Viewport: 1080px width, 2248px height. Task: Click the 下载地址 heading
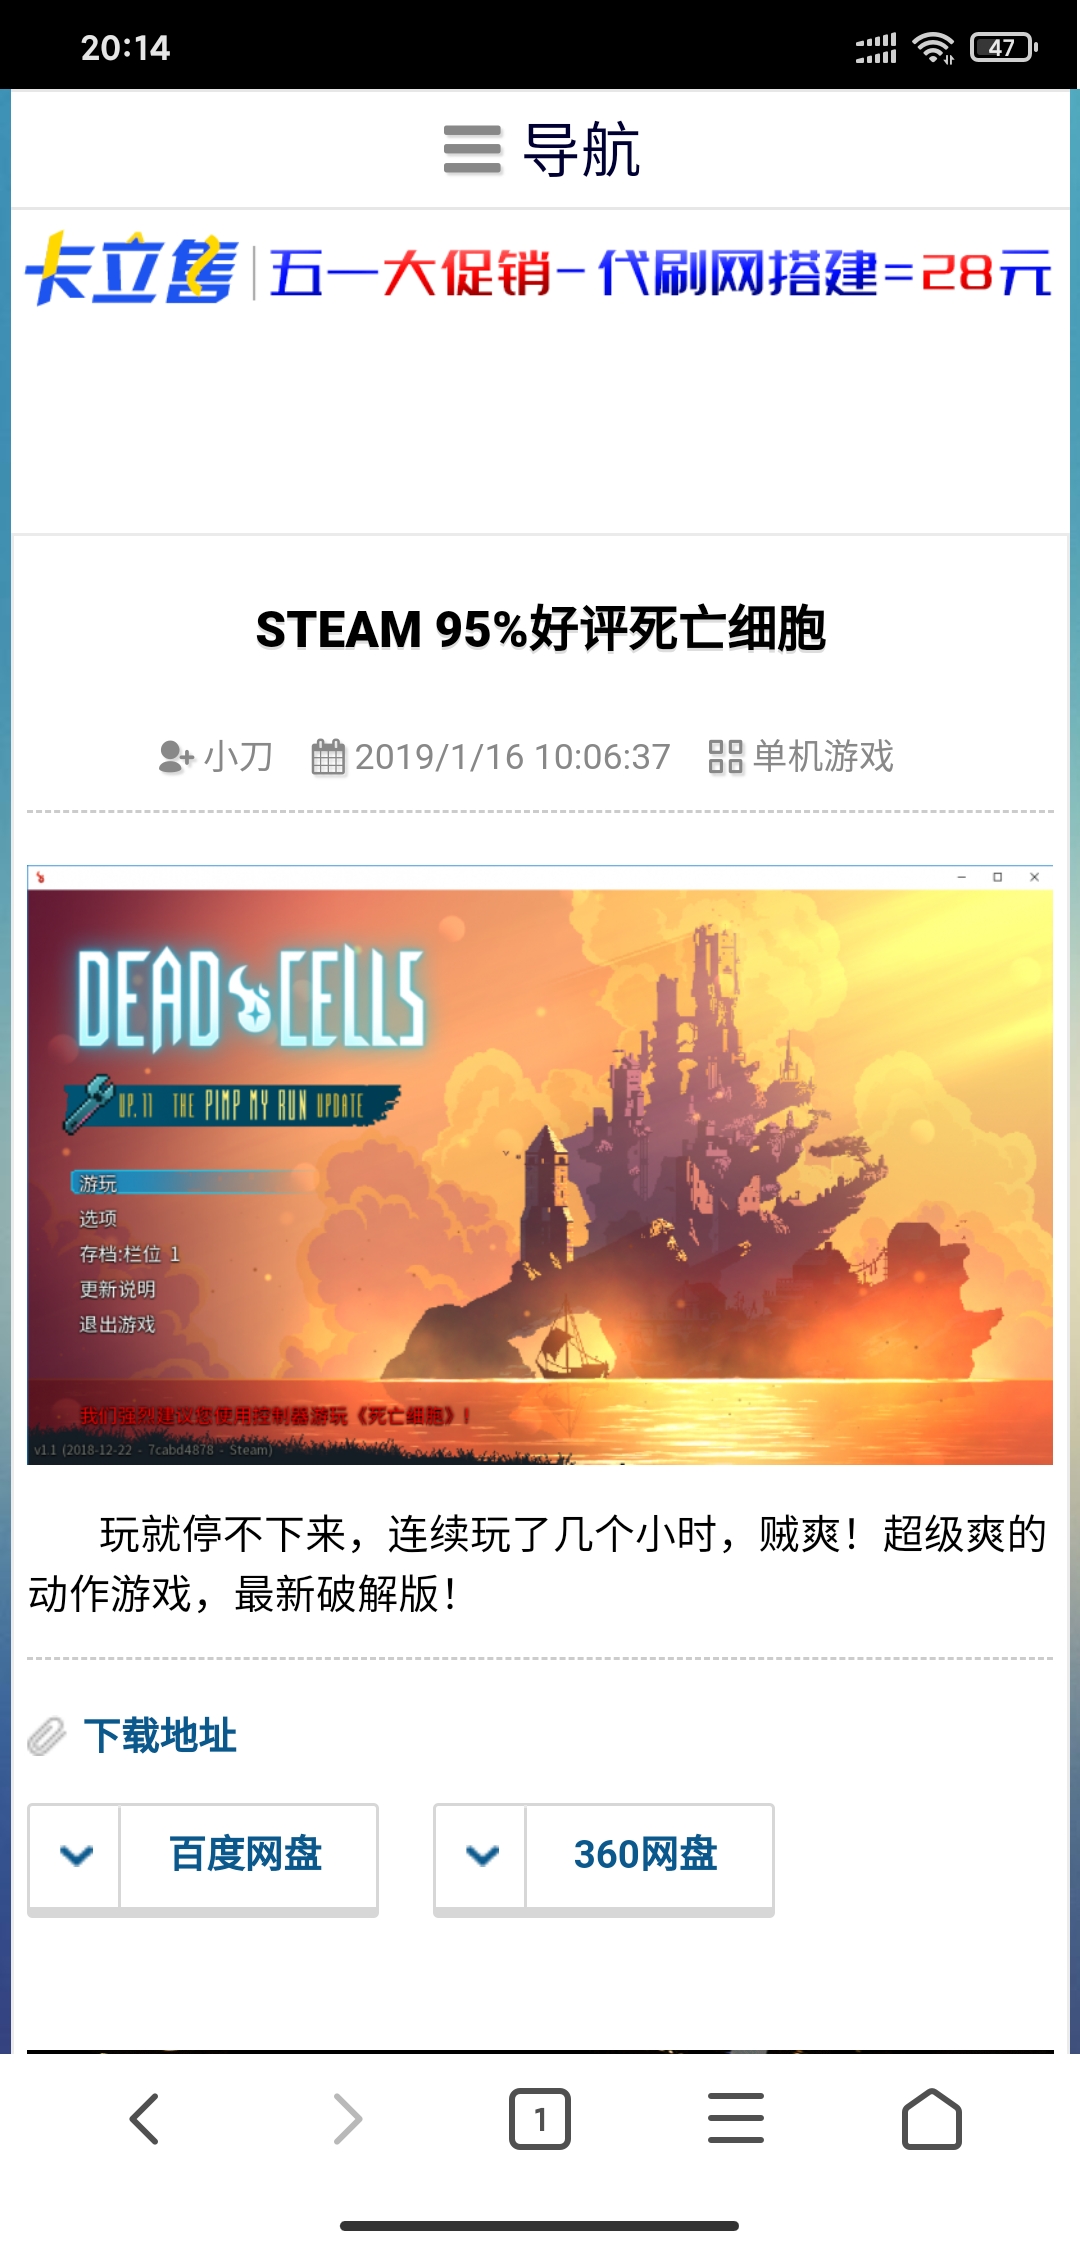point(160,1736)
